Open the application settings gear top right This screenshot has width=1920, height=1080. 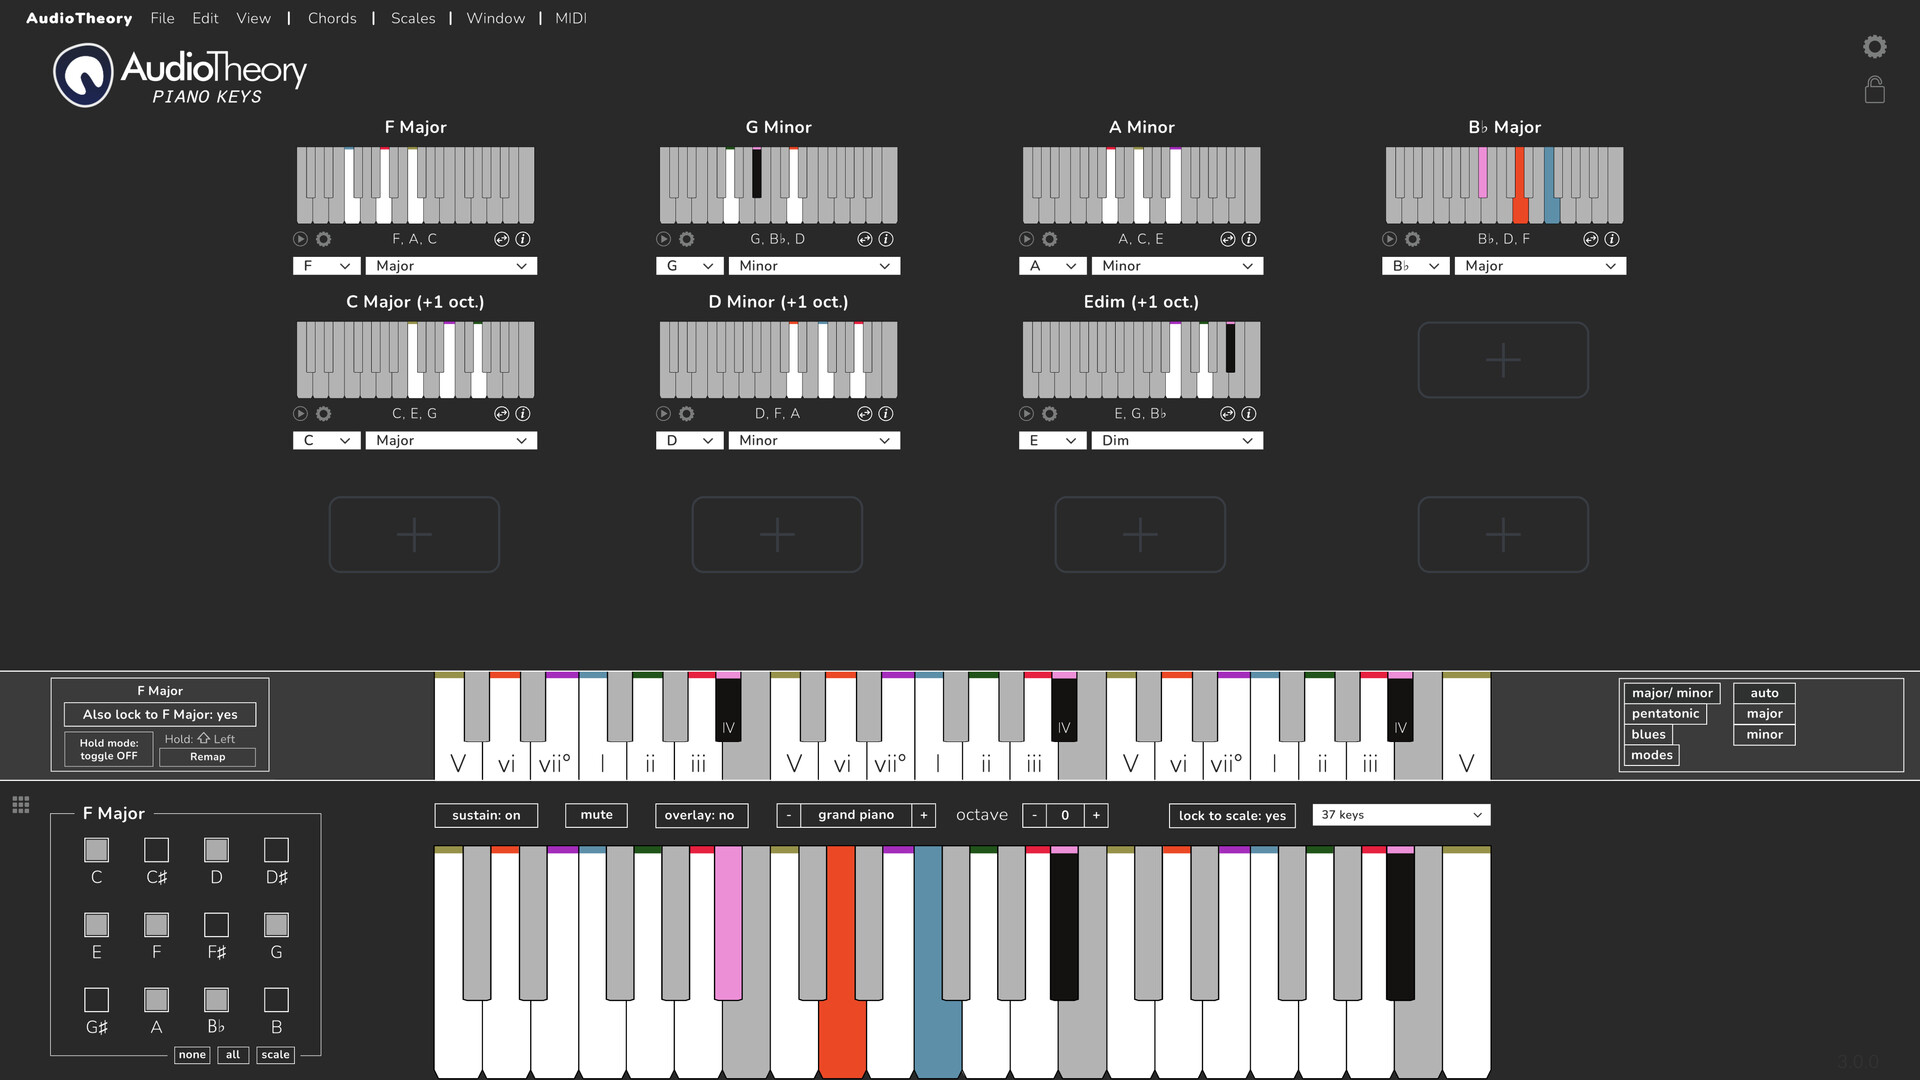pyautogui.click(x=1875, y=46)
